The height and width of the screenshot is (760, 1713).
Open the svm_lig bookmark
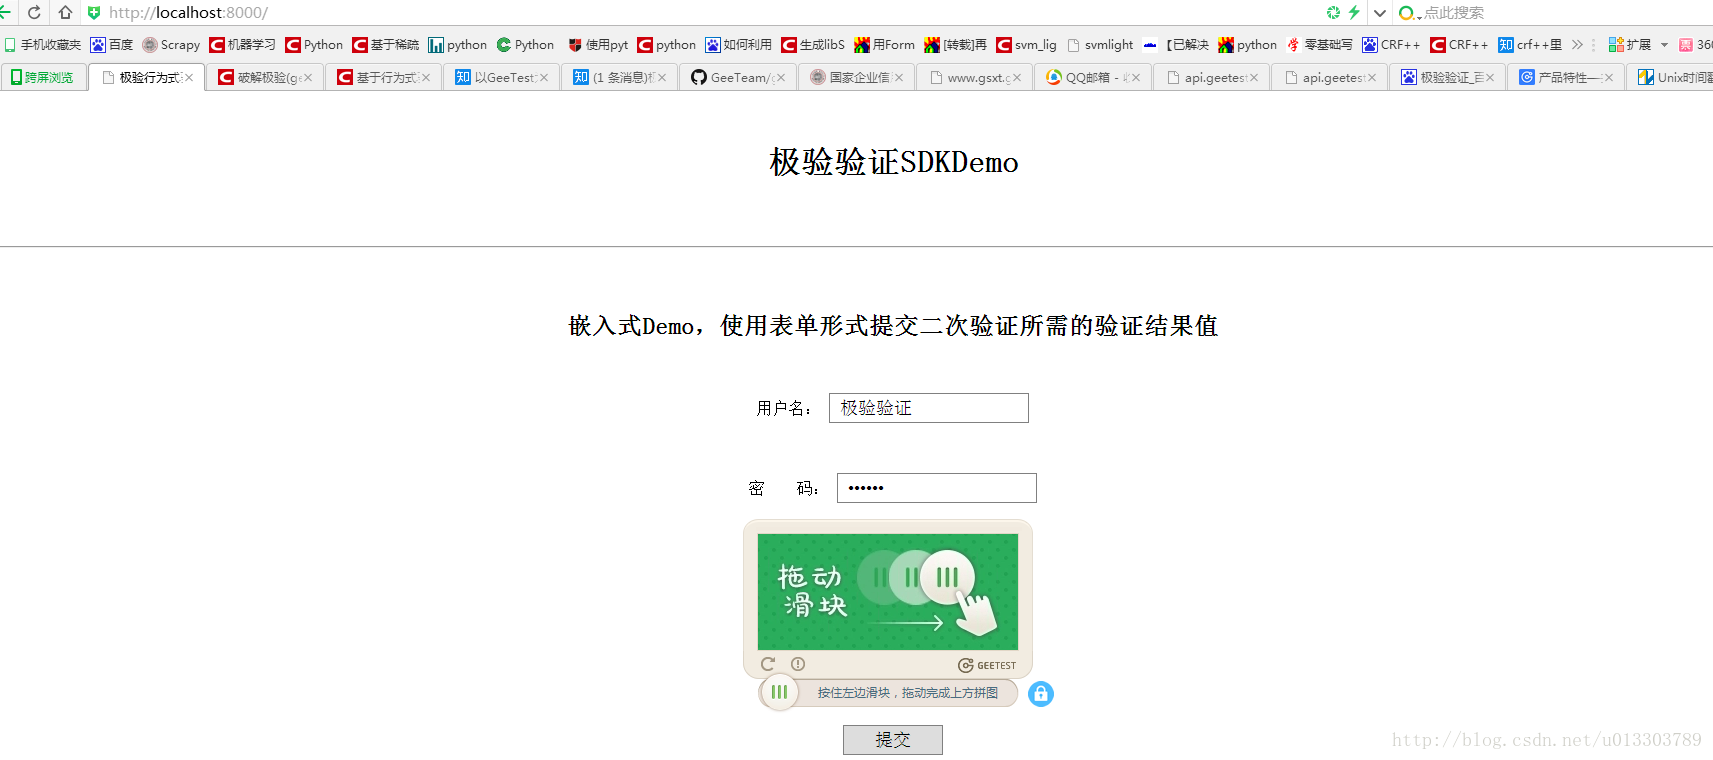(x=1027, y=45)
